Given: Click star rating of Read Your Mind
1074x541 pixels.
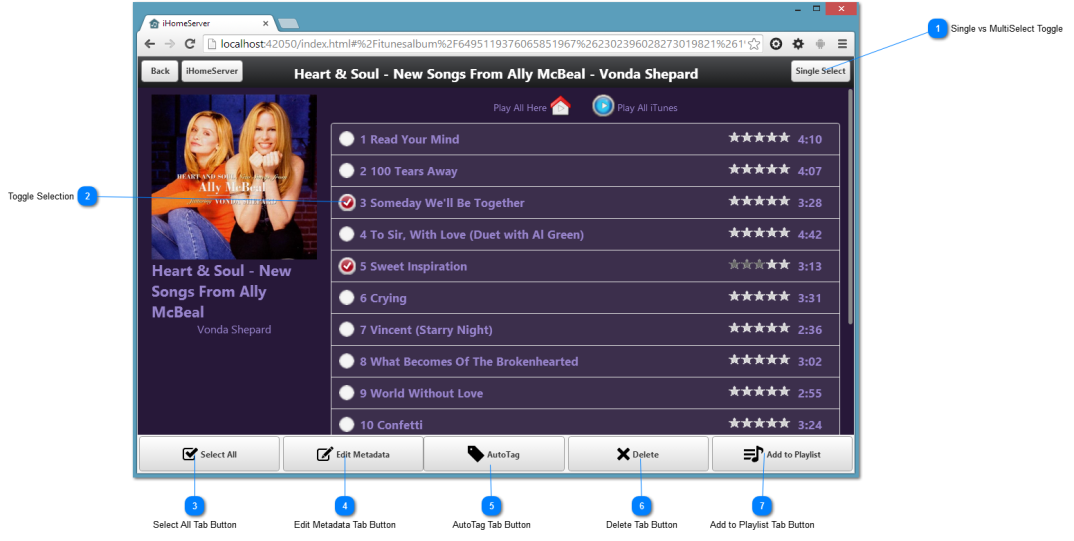Looking at the screenshot, I should coord(759,138).
